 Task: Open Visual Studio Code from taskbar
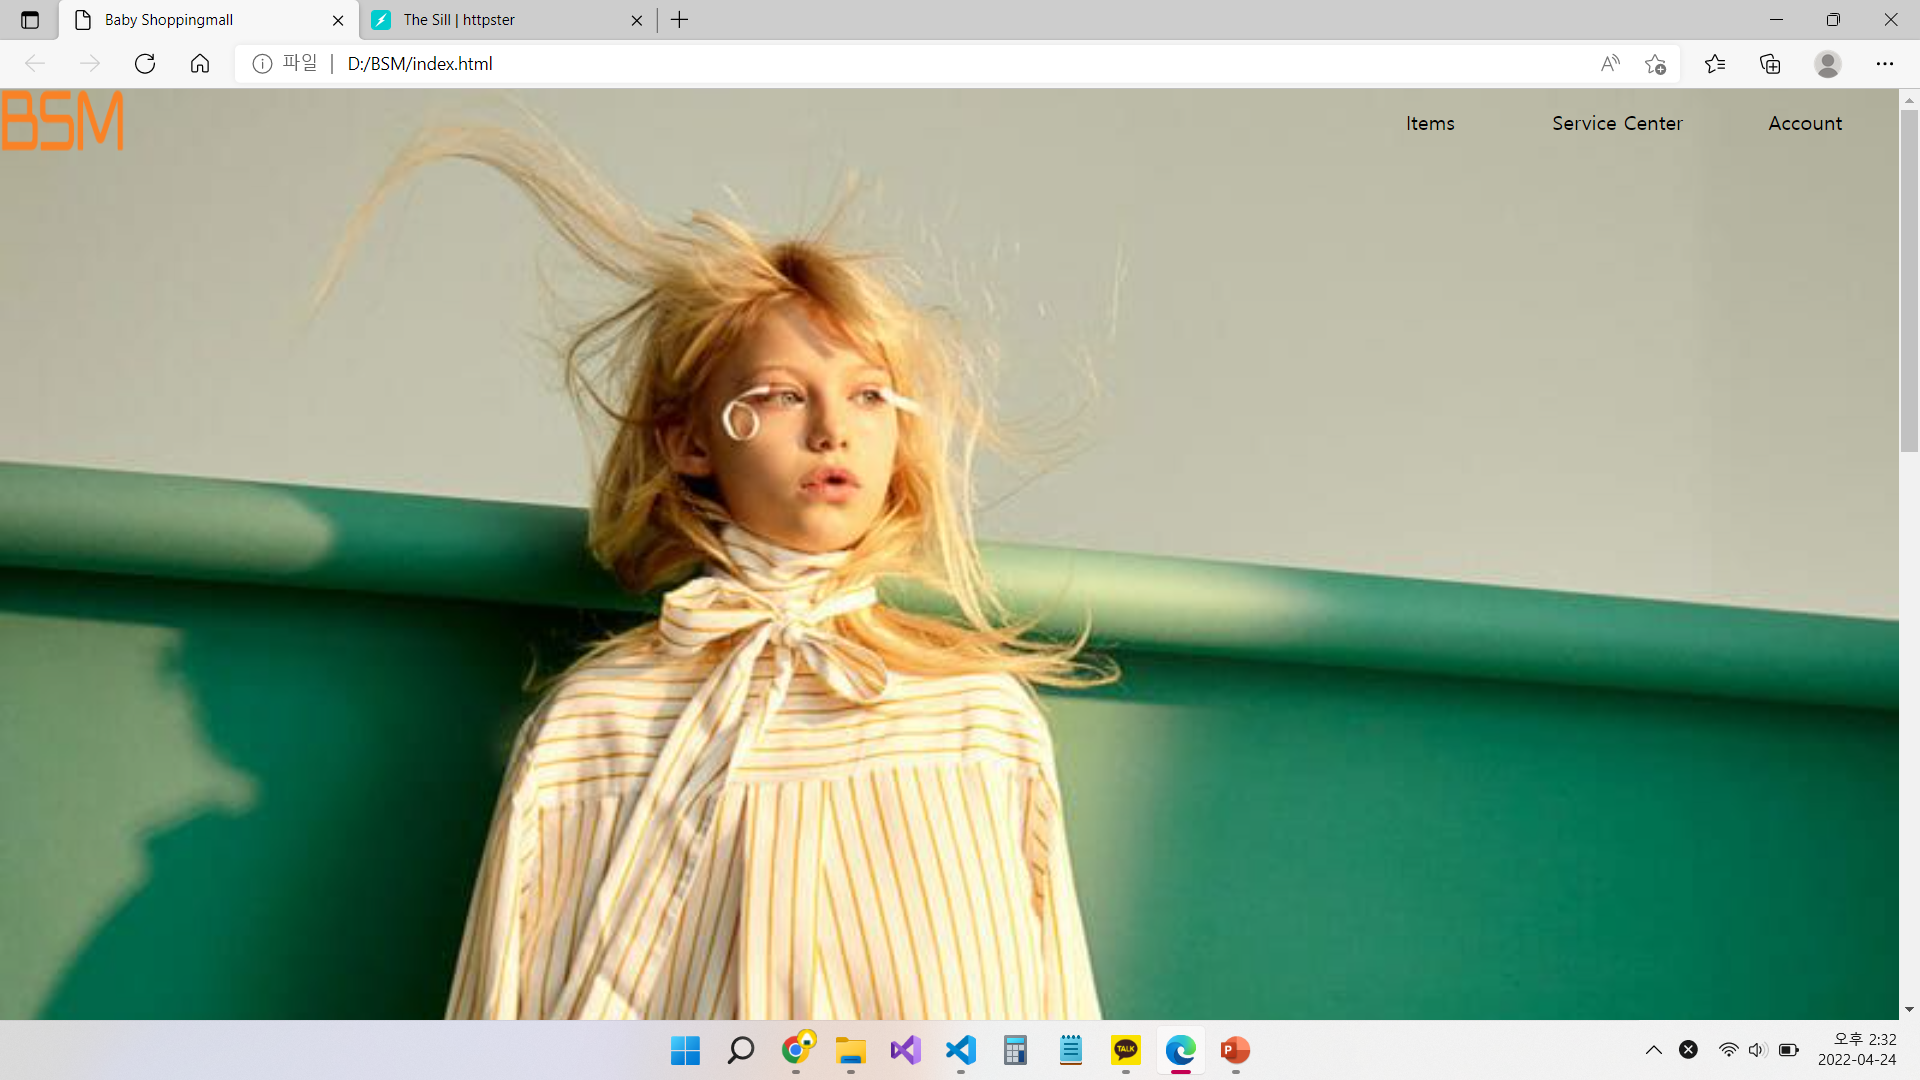[x=960, y=1050]
